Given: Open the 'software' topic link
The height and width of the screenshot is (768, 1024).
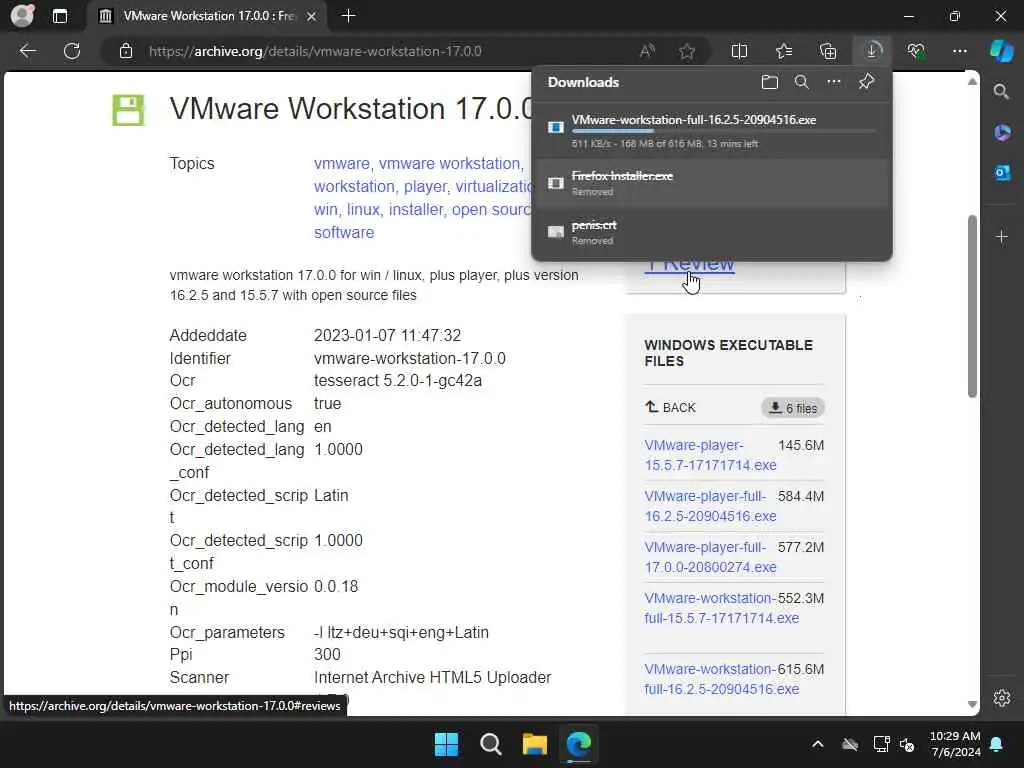Looking at the screenshot, I should click(x=344, y=232).
